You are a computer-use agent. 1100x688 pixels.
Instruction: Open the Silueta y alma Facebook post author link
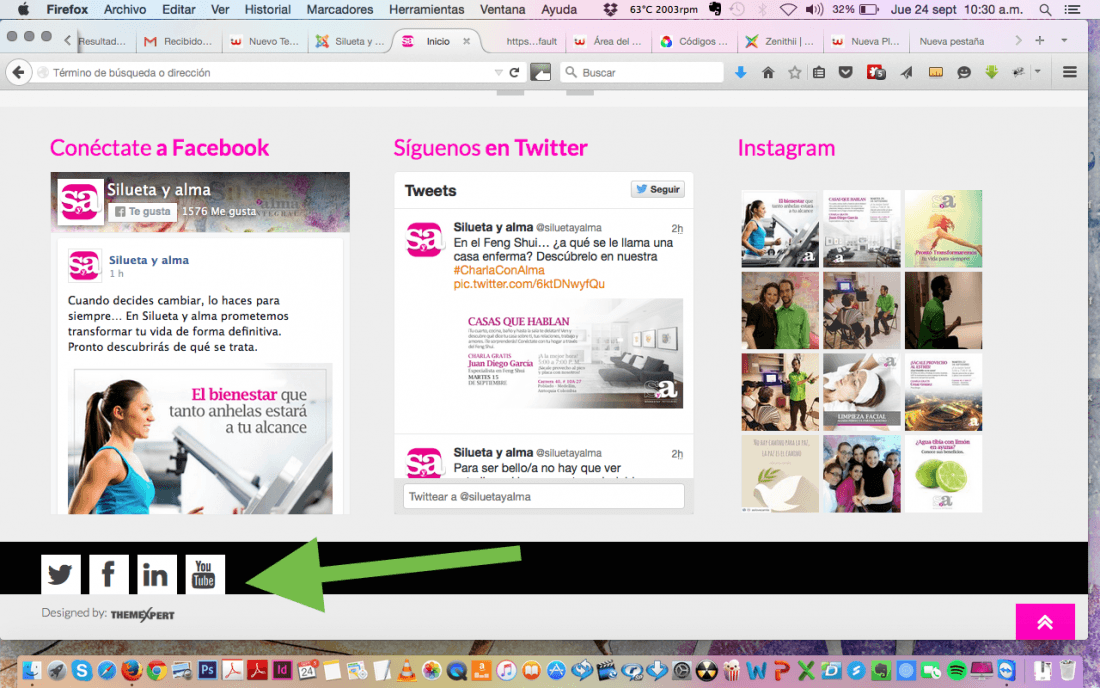coord(149,260)
